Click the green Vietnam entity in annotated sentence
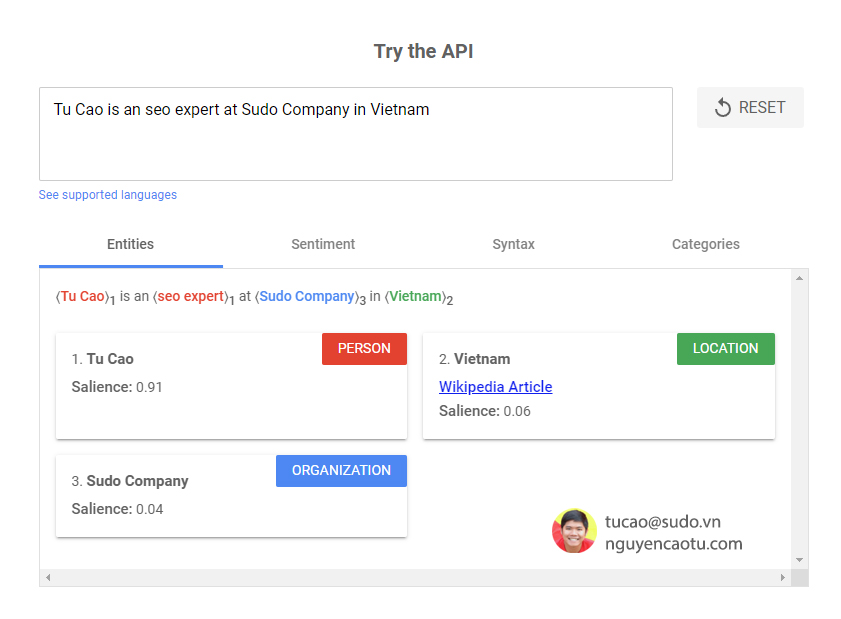 click(x=415, y=297)
